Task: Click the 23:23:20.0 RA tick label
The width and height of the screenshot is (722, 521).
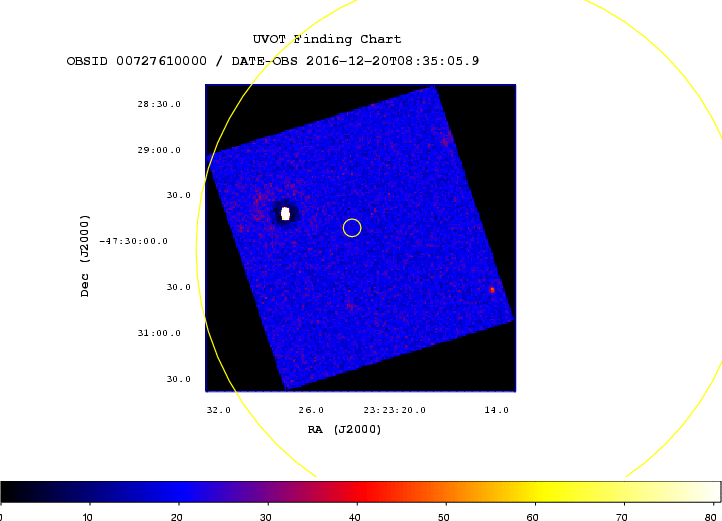Action: coord(395,410)
